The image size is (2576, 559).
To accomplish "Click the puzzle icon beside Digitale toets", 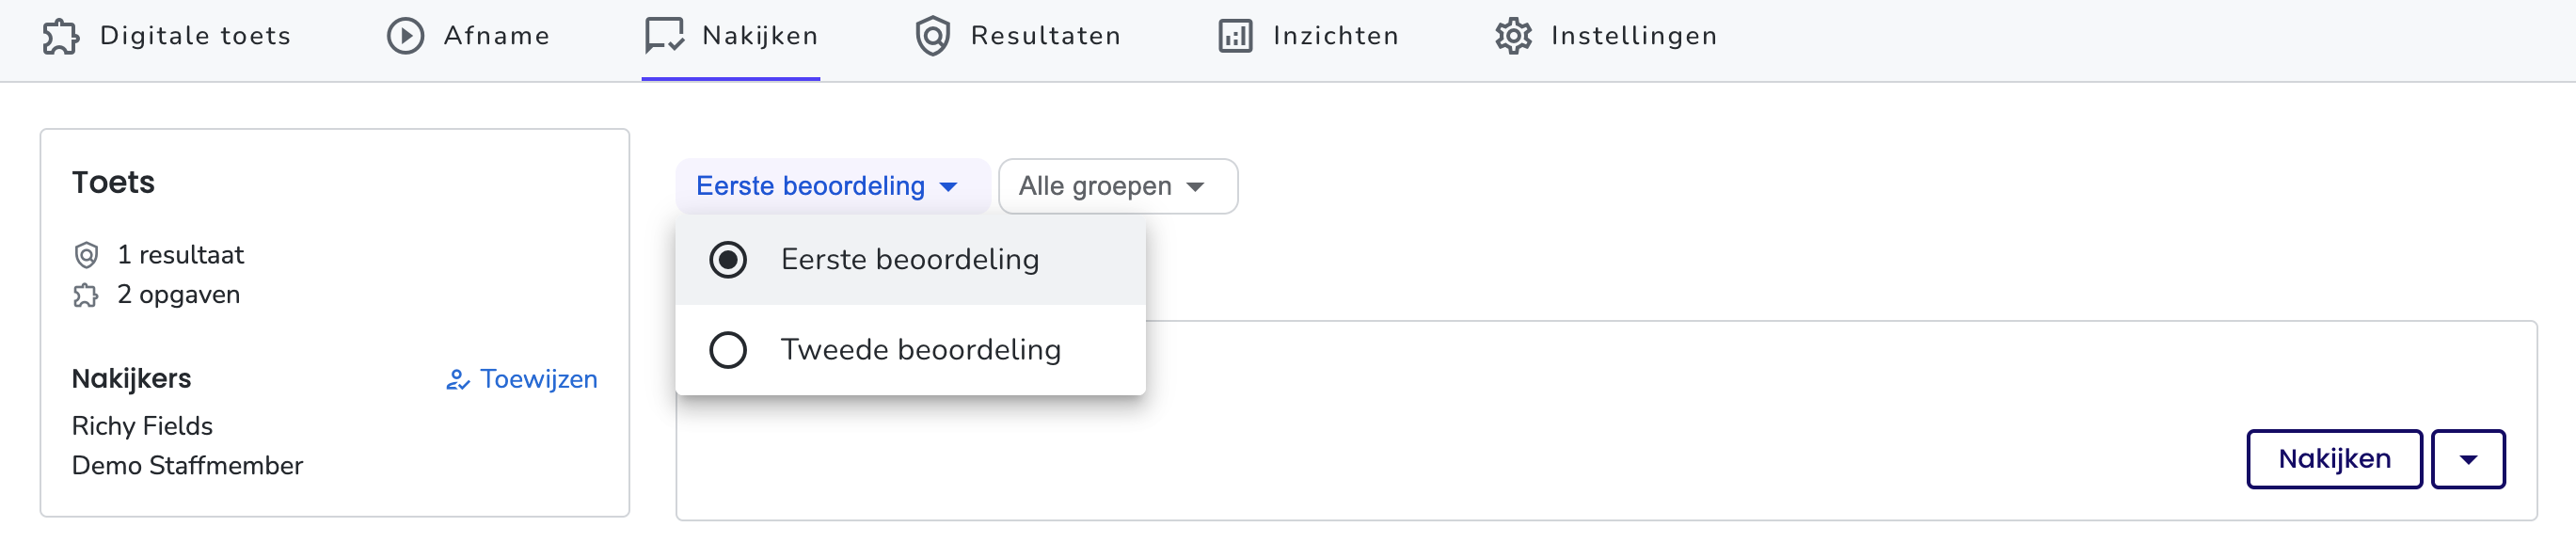I will click(x=61, y=36).
